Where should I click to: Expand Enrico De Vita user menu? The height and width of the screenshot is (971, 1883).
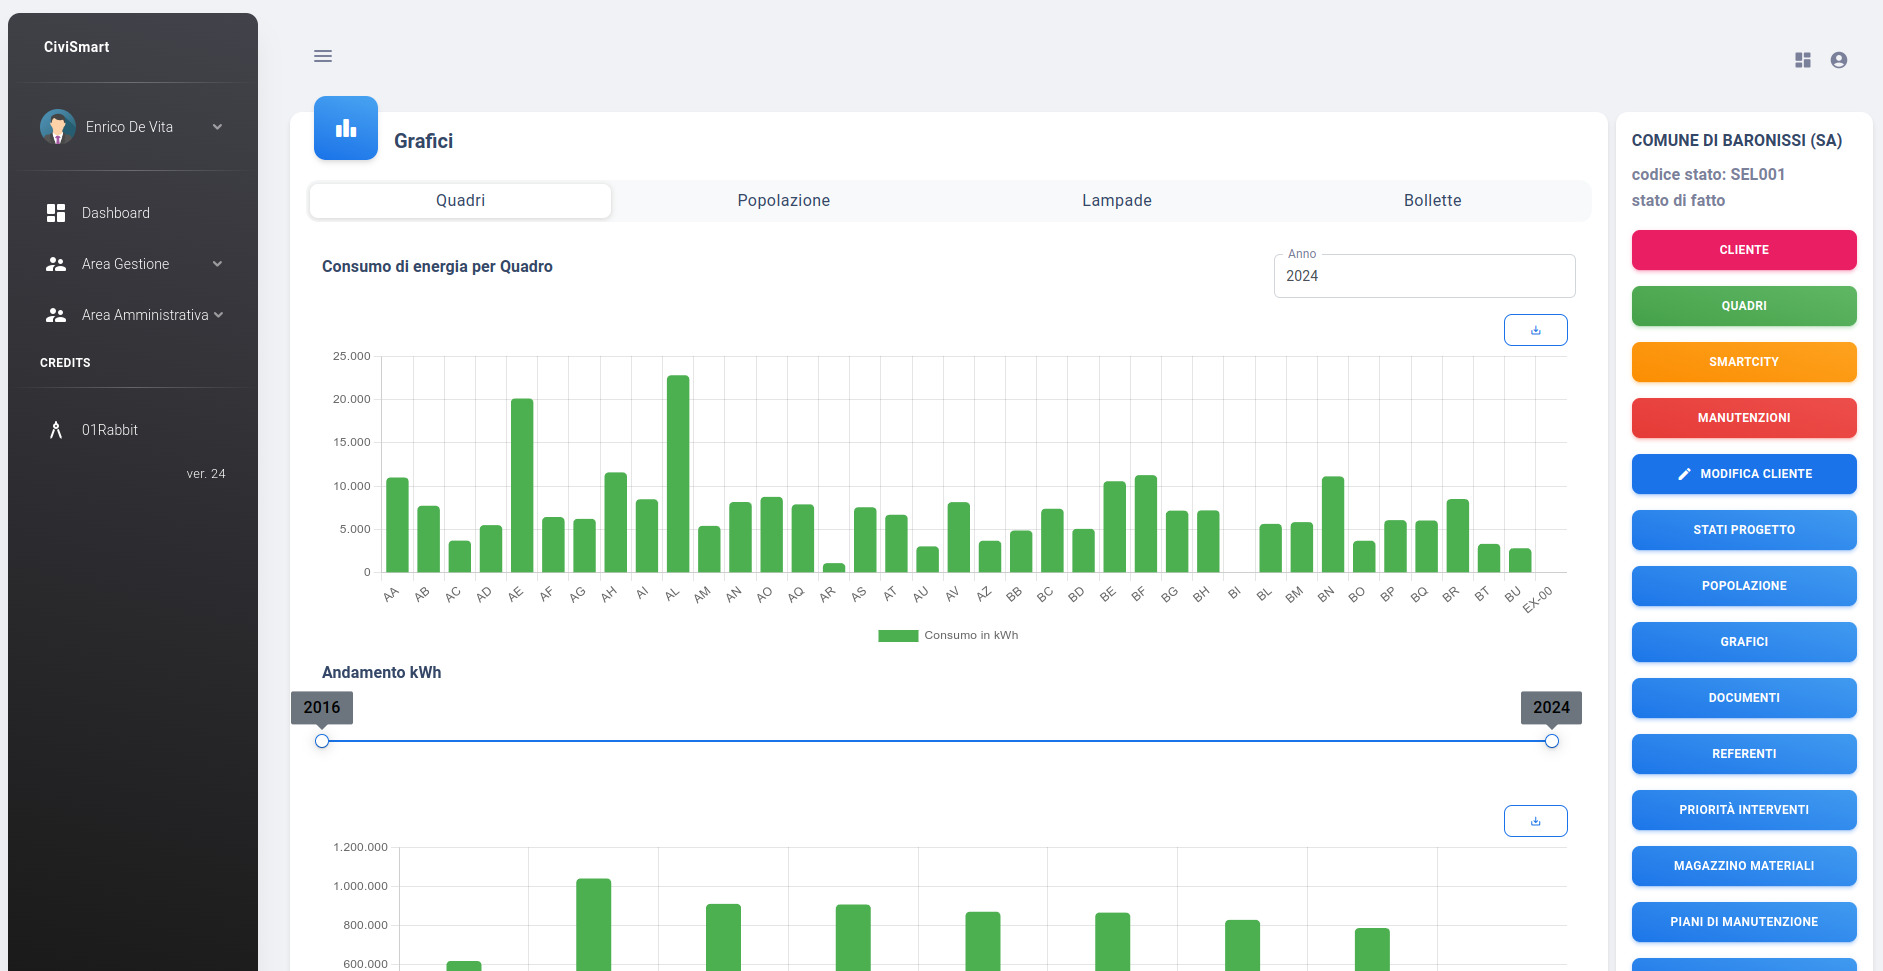[x=217, y=127]
